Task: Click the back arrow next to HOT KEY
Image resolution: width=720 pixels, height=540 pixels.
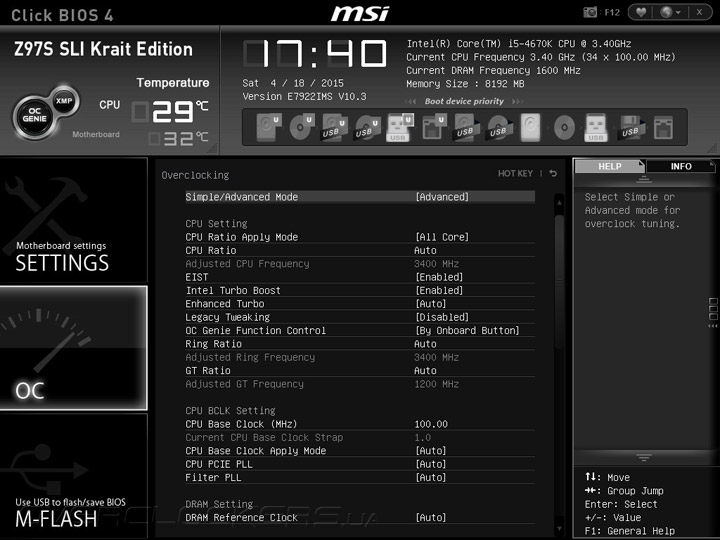Action: 553,174
